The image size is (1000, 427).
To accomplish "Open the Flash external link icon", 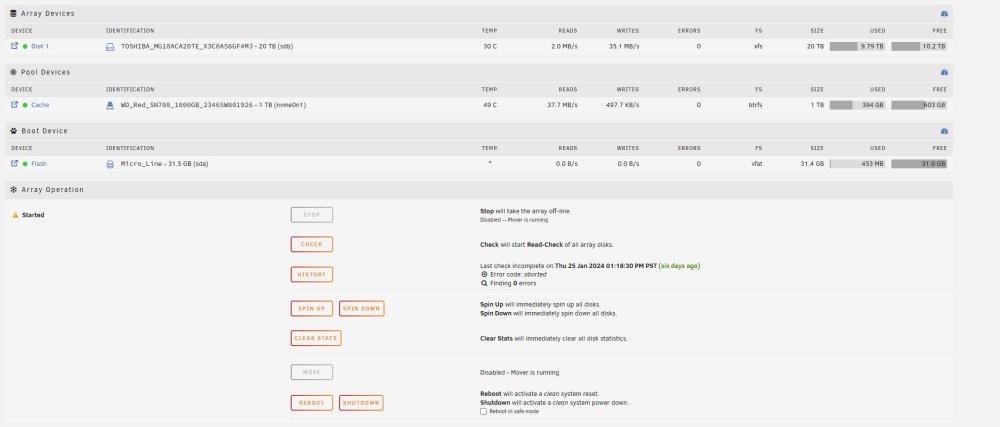I will 15,163.
